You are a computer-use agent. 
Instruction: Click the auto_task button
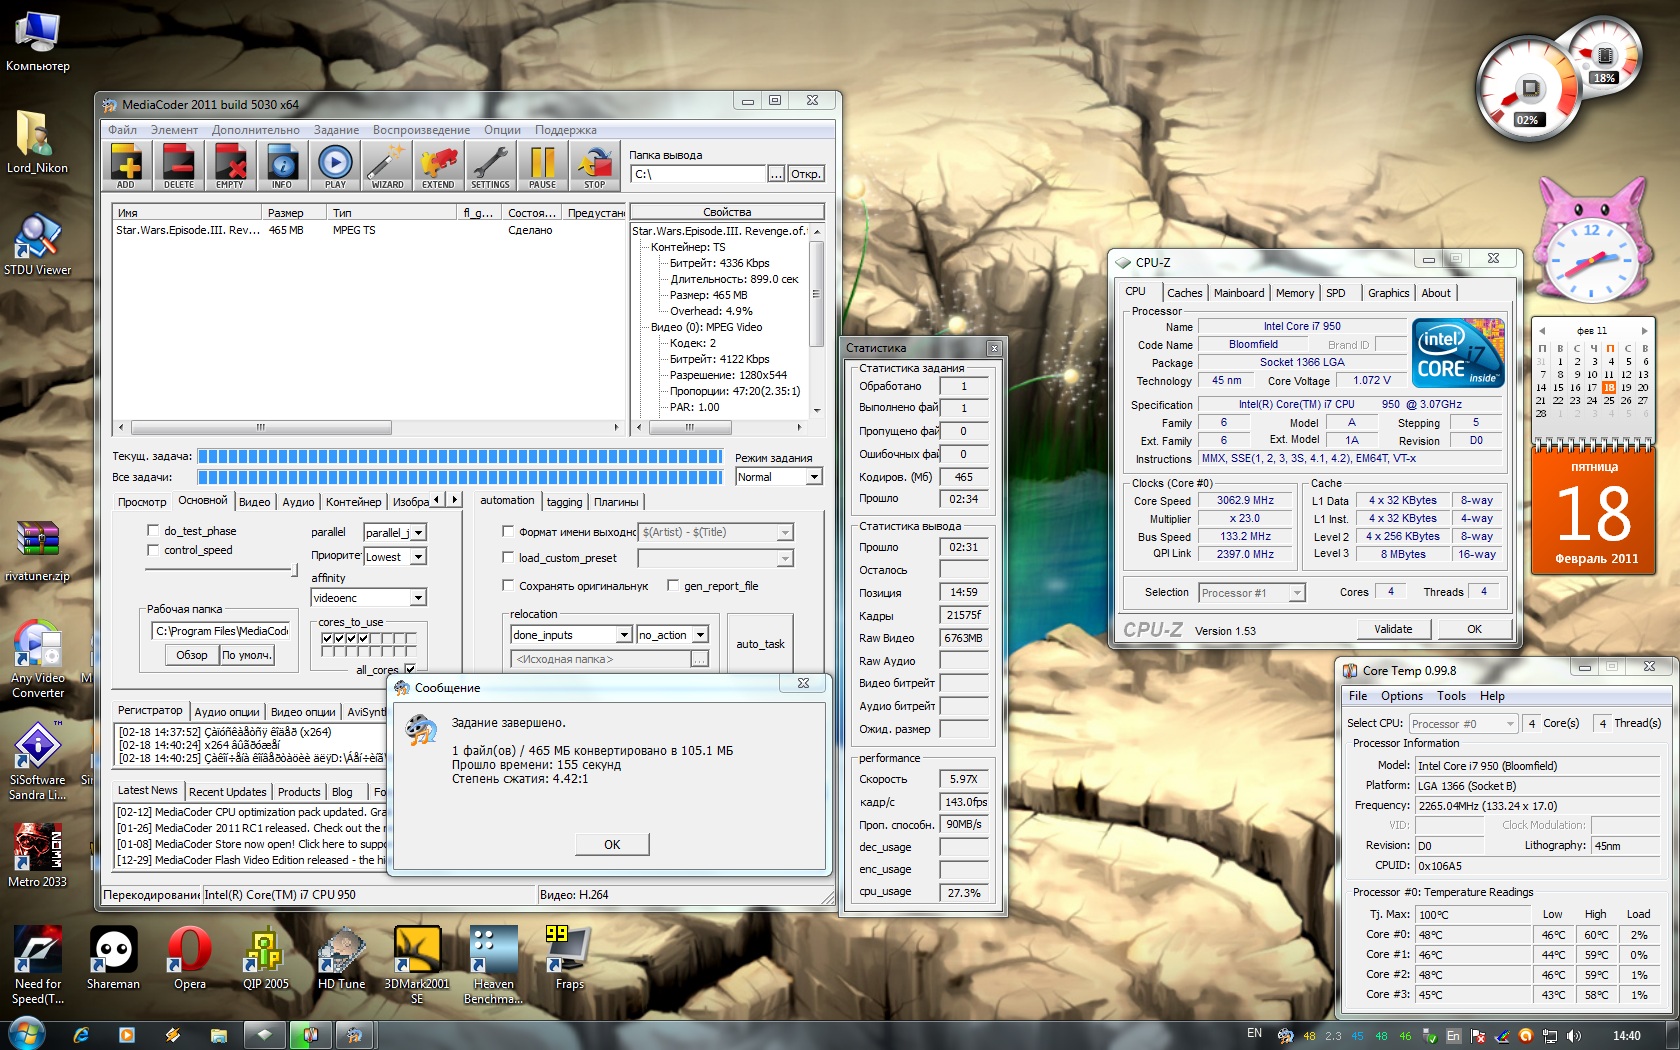click(x=760, y=644)
